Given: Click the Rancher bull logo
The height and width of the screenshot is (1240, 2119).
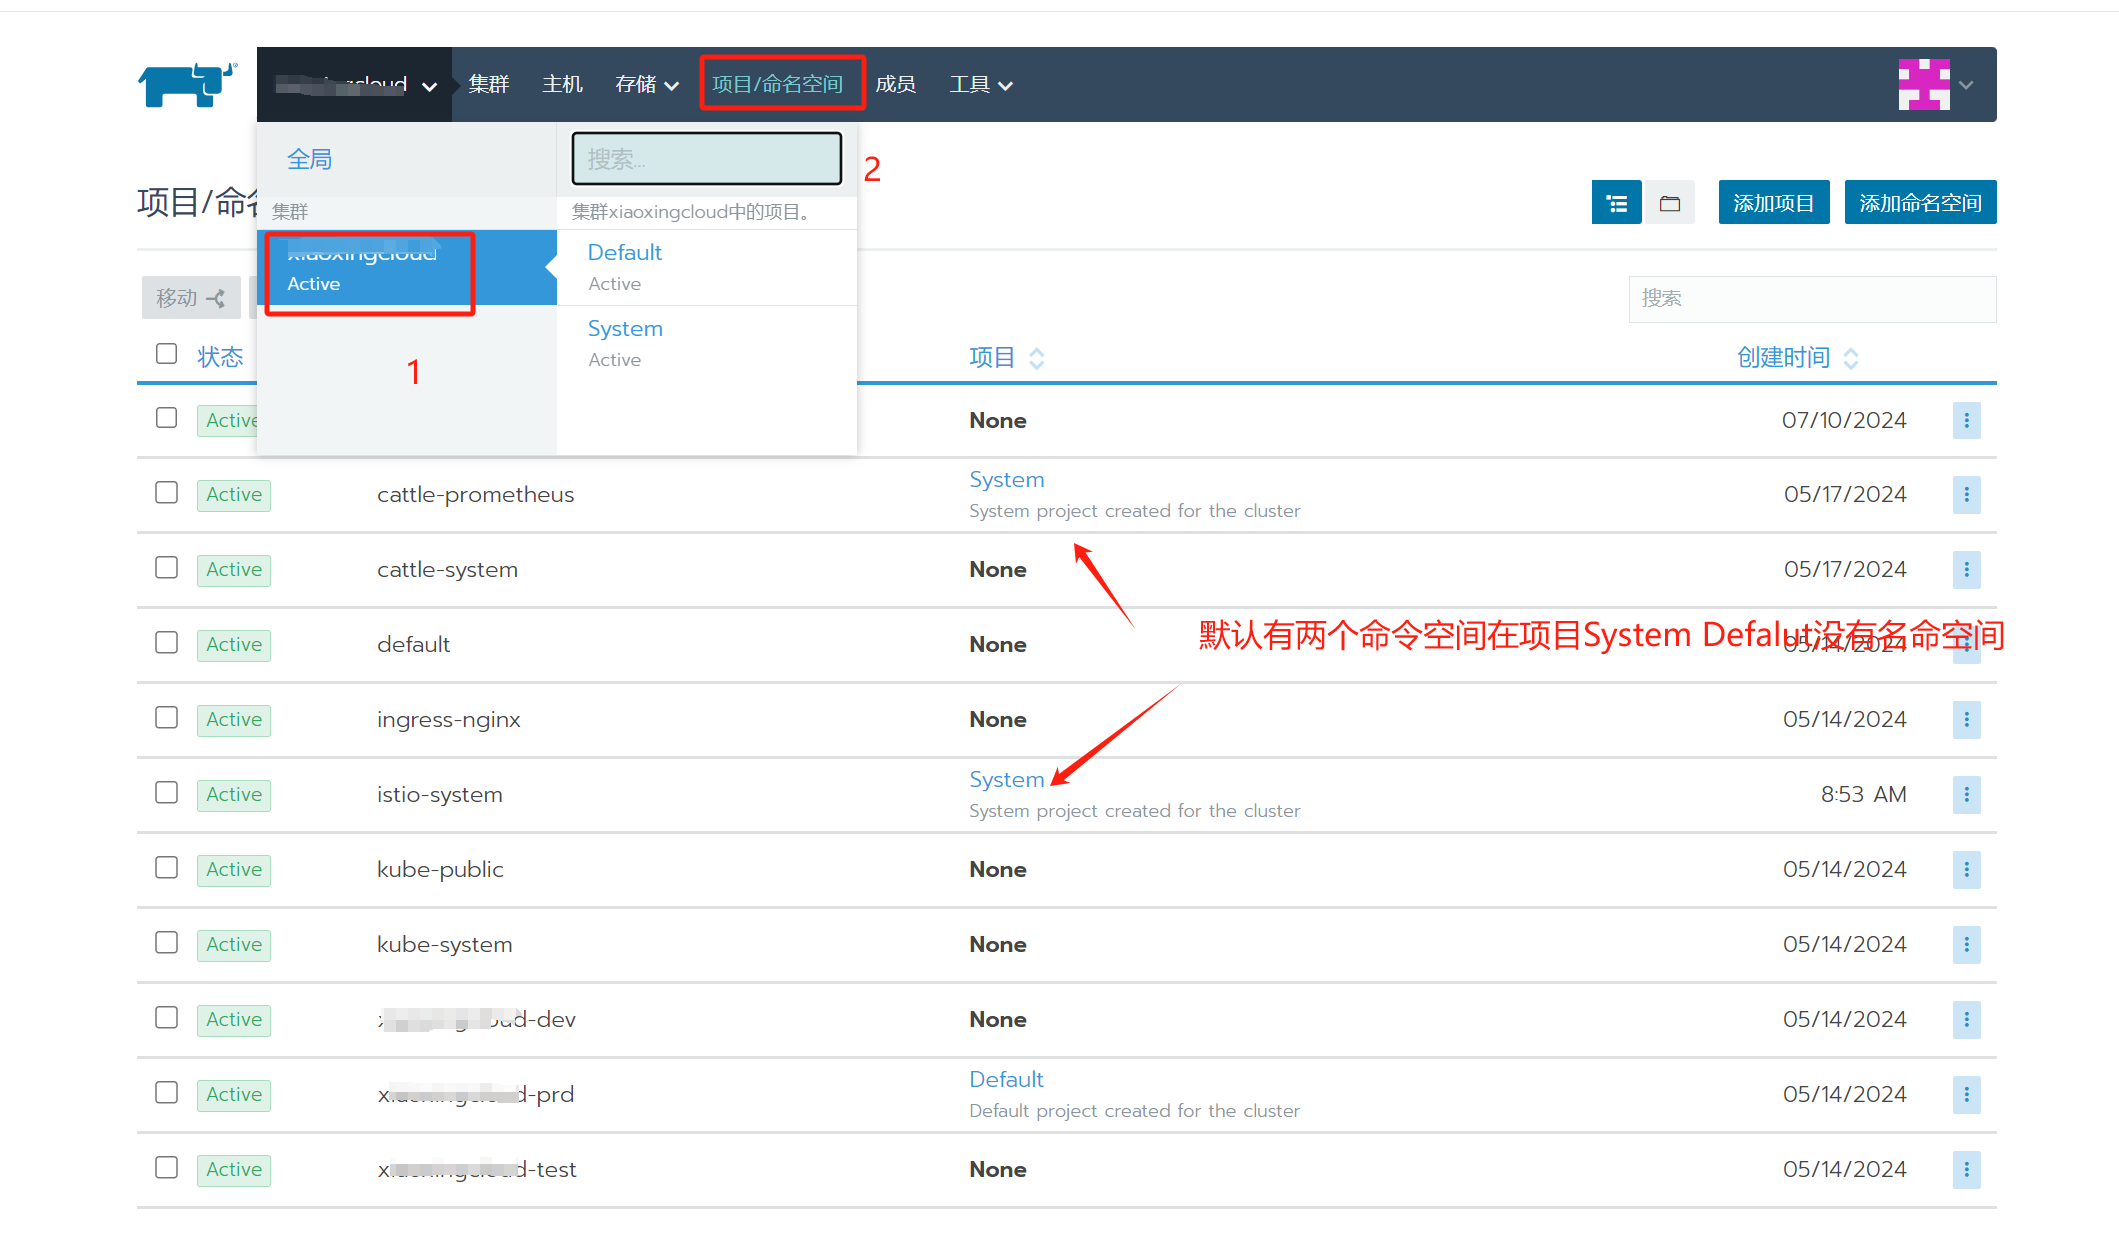Looking at the screenshot, I should tap(187, 85).
